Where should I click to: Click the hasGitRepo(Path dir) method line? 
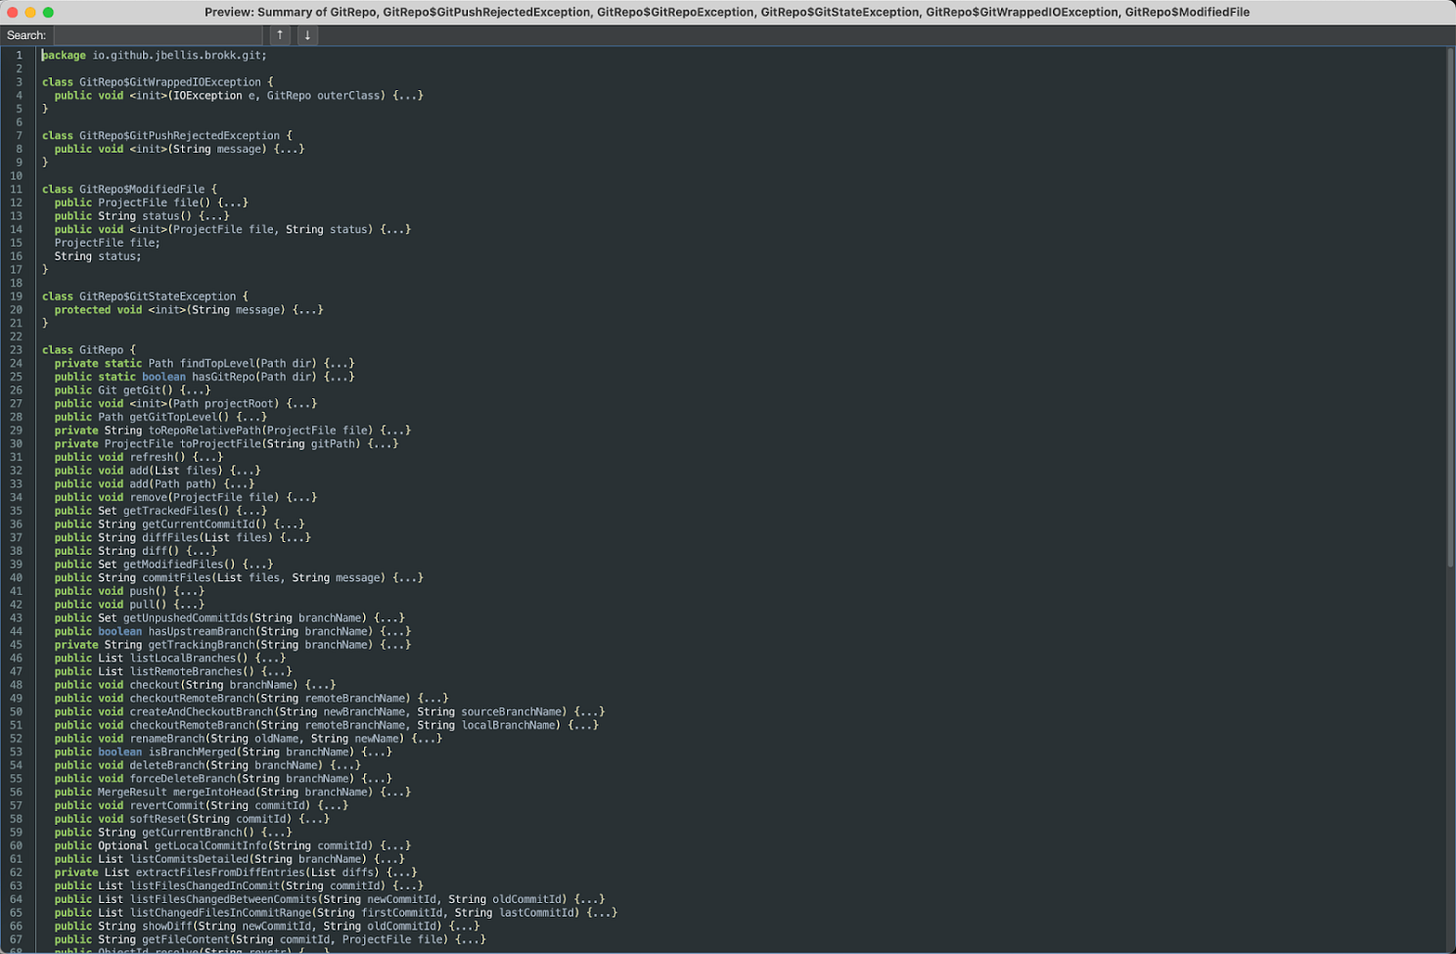[205, 377]
